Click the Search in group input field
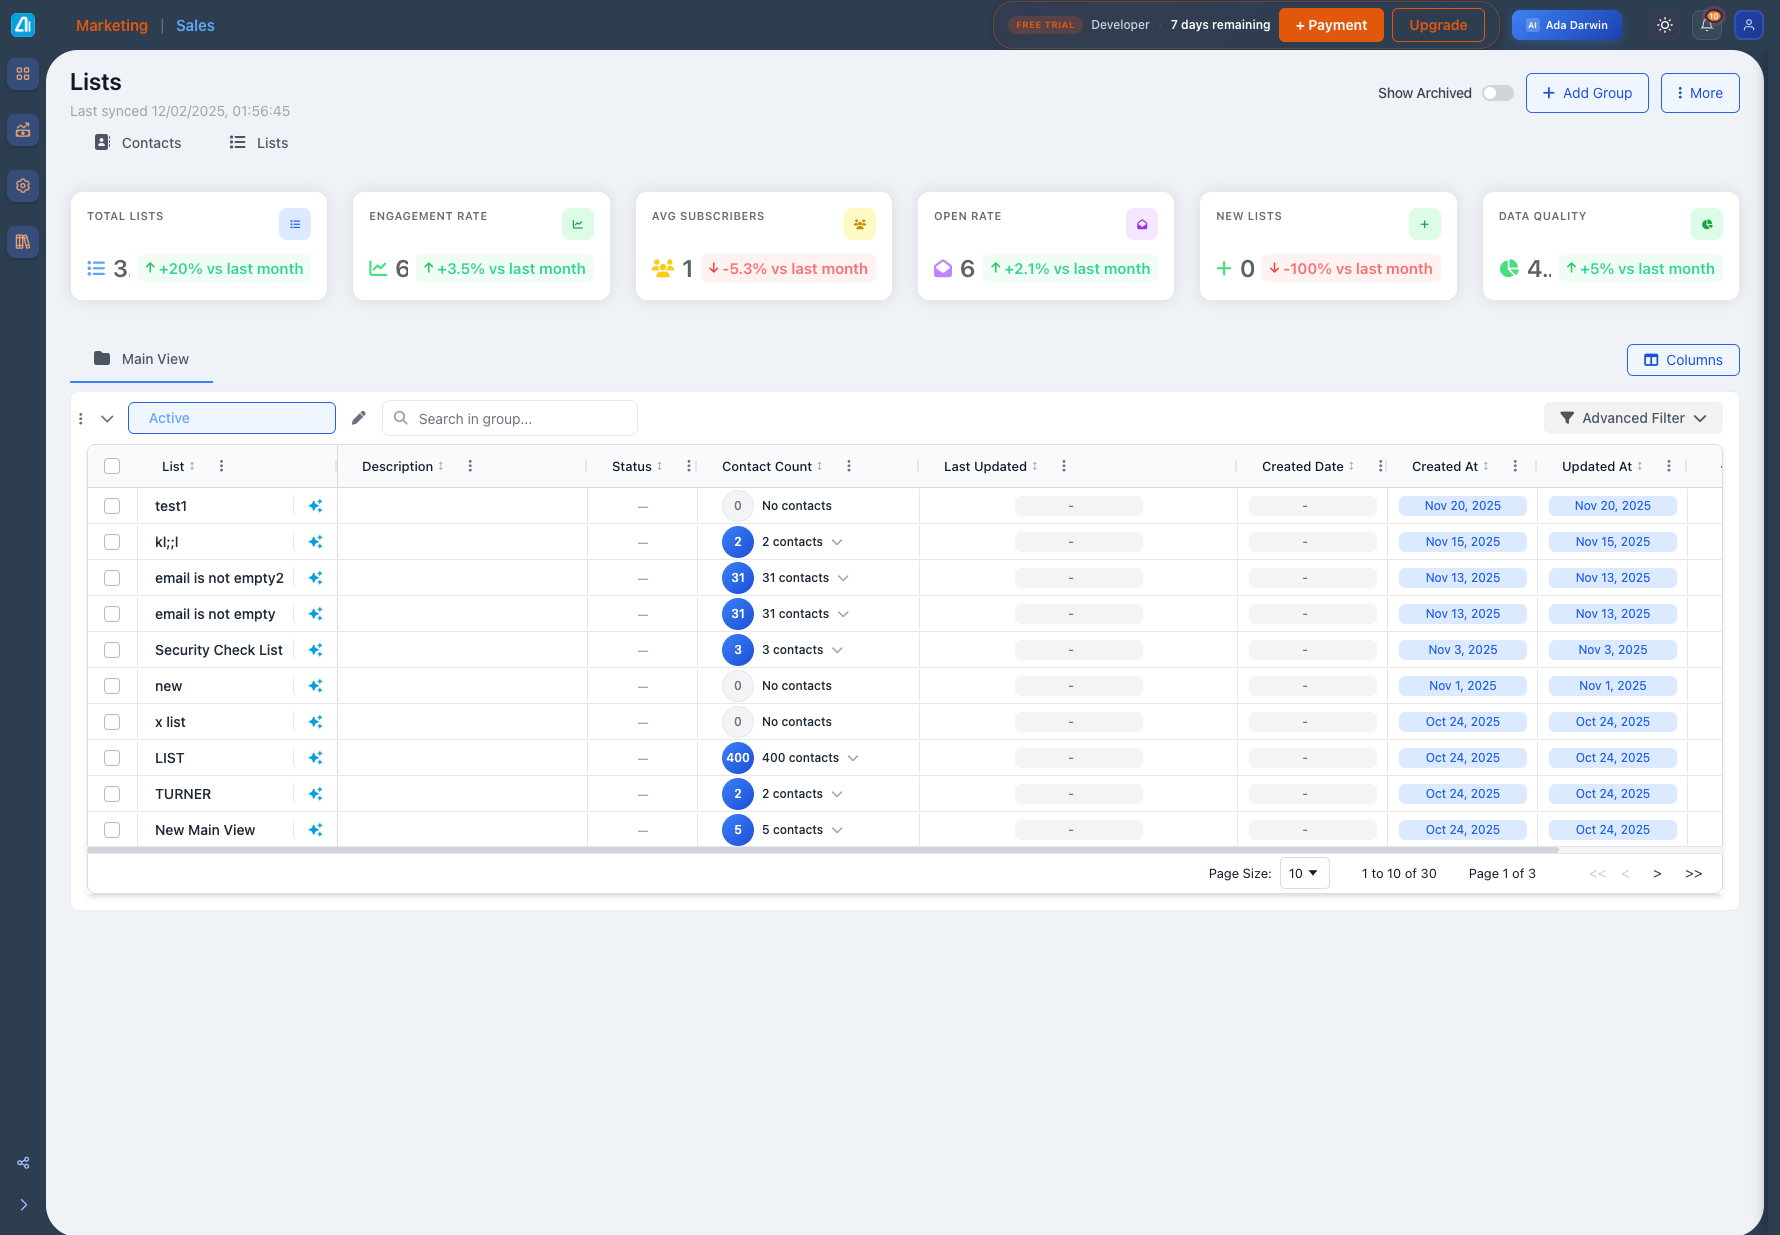This screenshot has height=1235, width=1780. pos(520,418)
